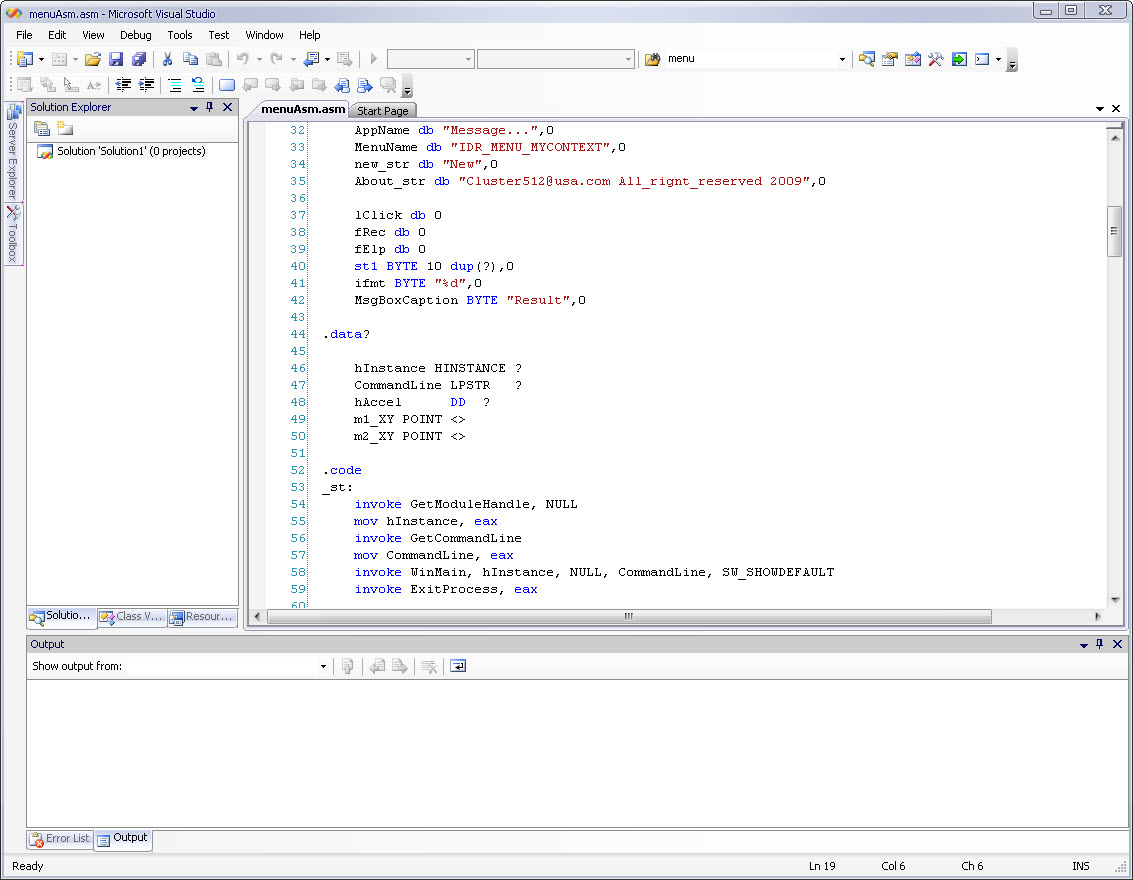Save the file with the floppy icon
This screenshot has width=1133, height=880.
click(x=116, y=59)
